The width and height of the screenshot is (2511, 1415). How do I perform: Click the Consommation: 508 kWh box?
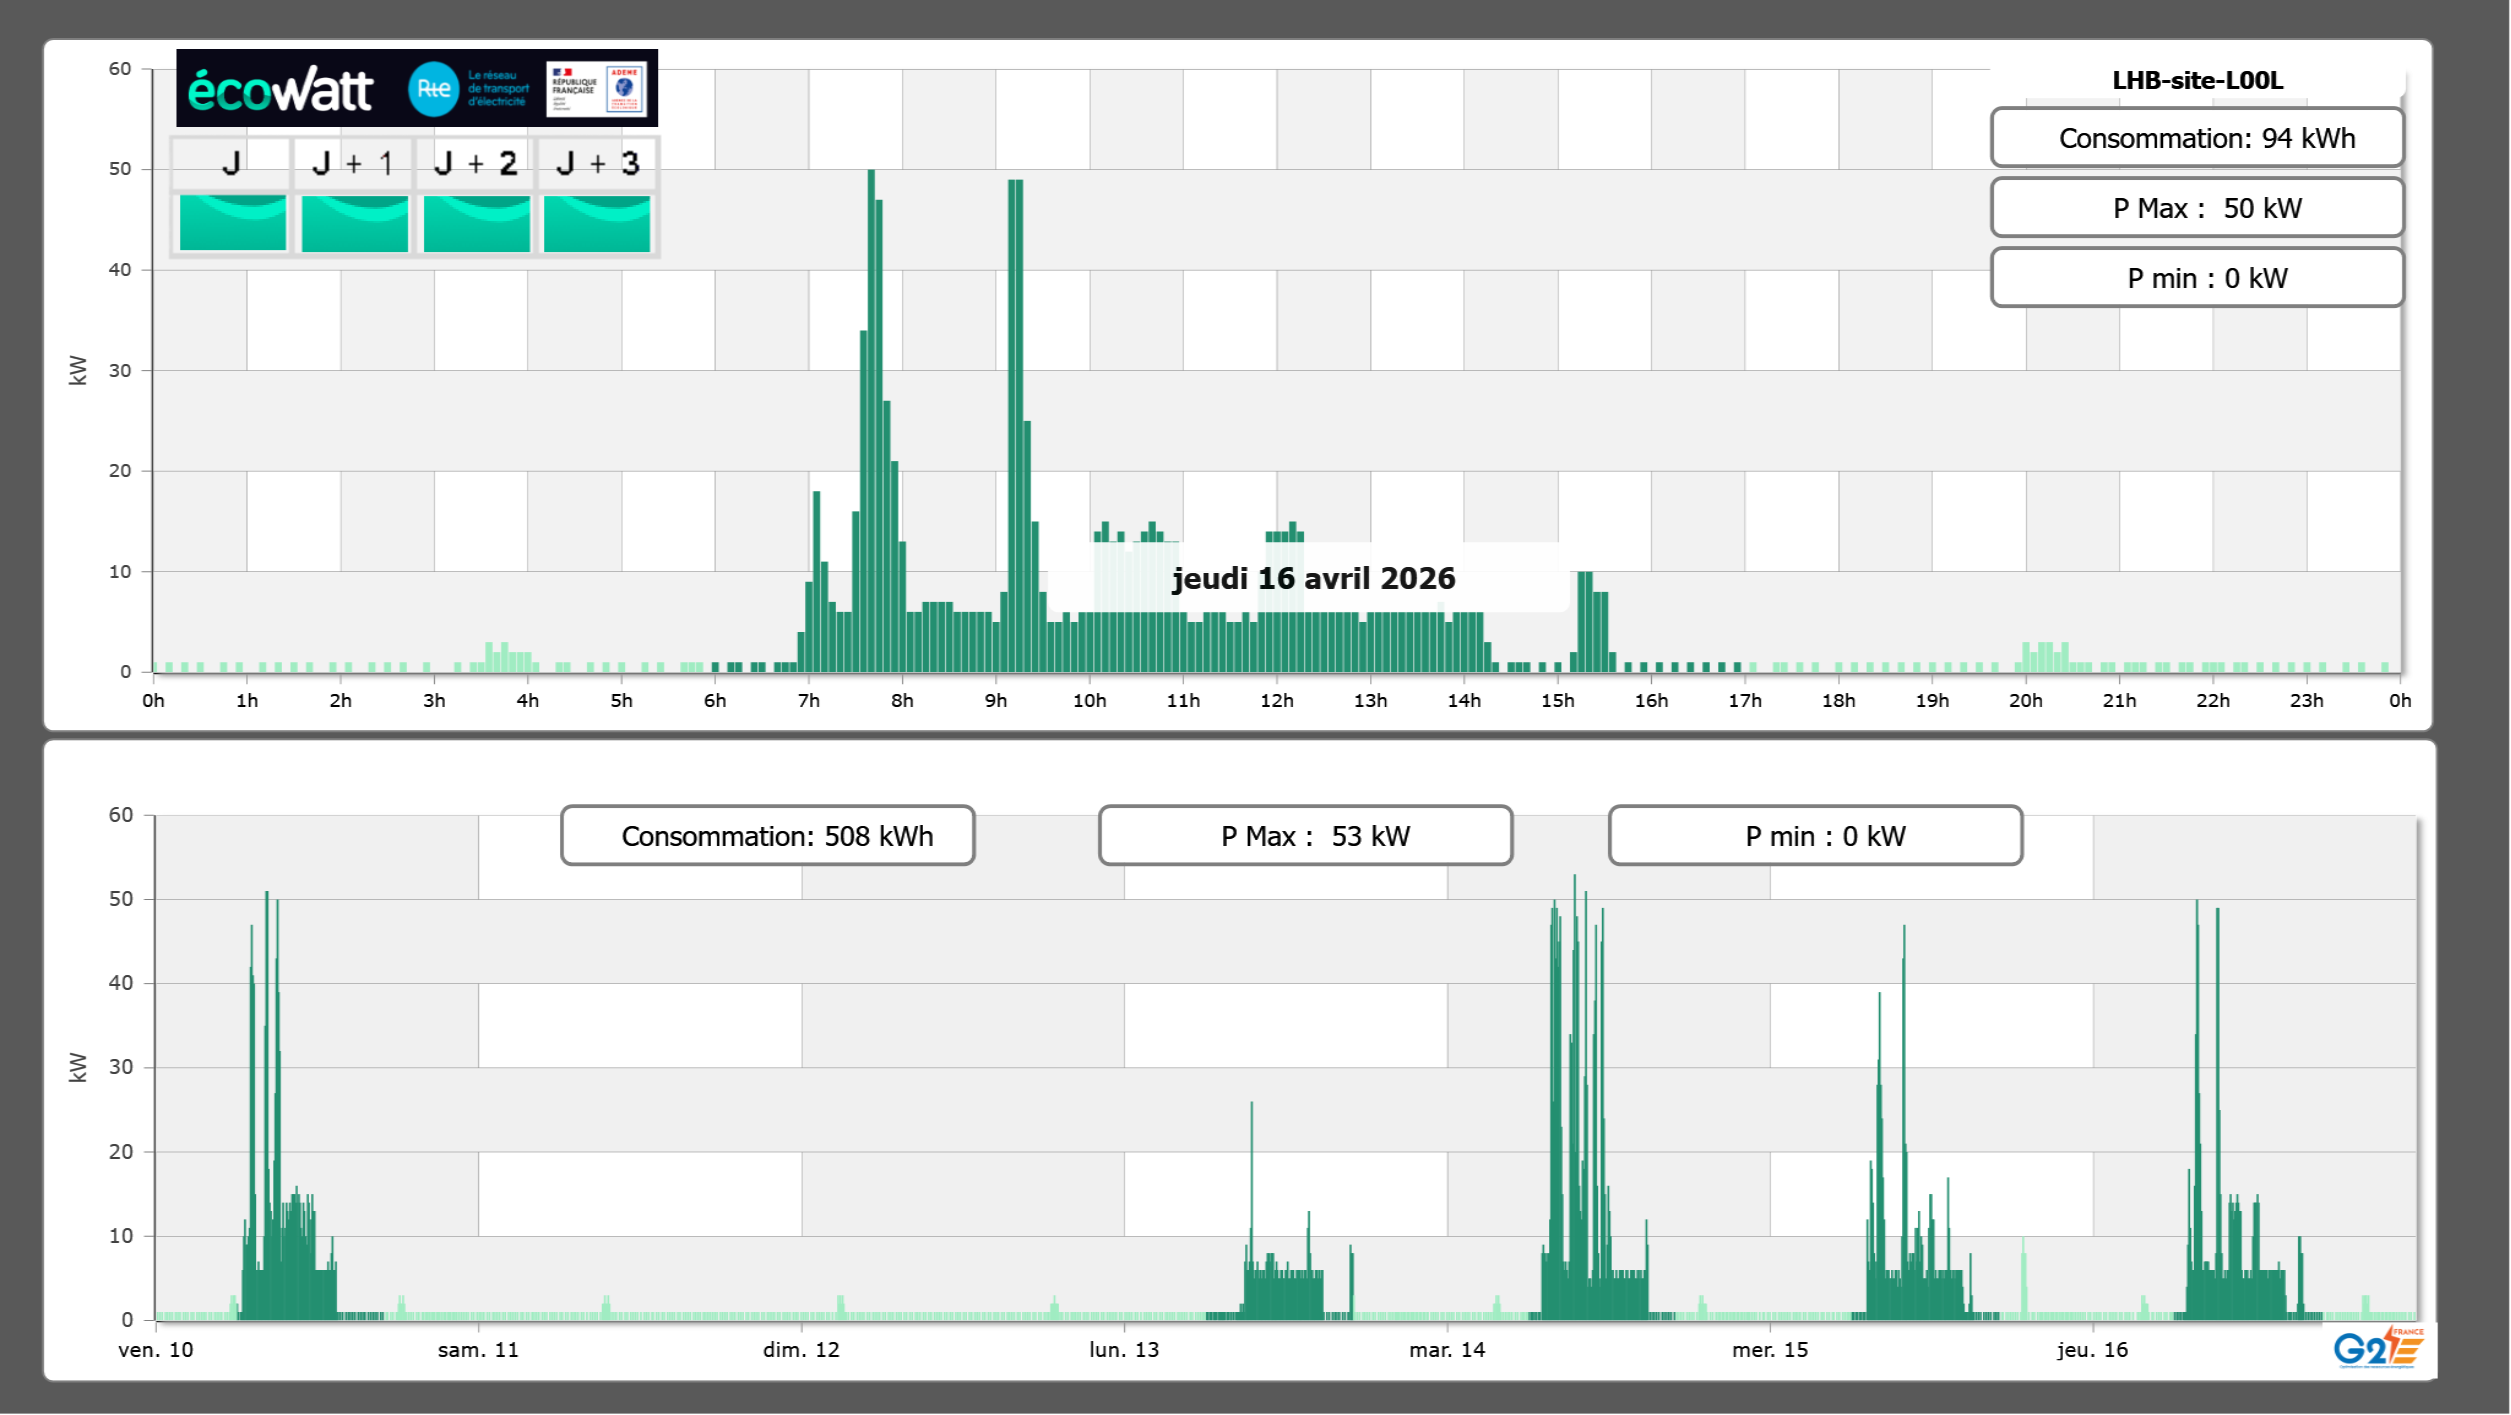767,836
